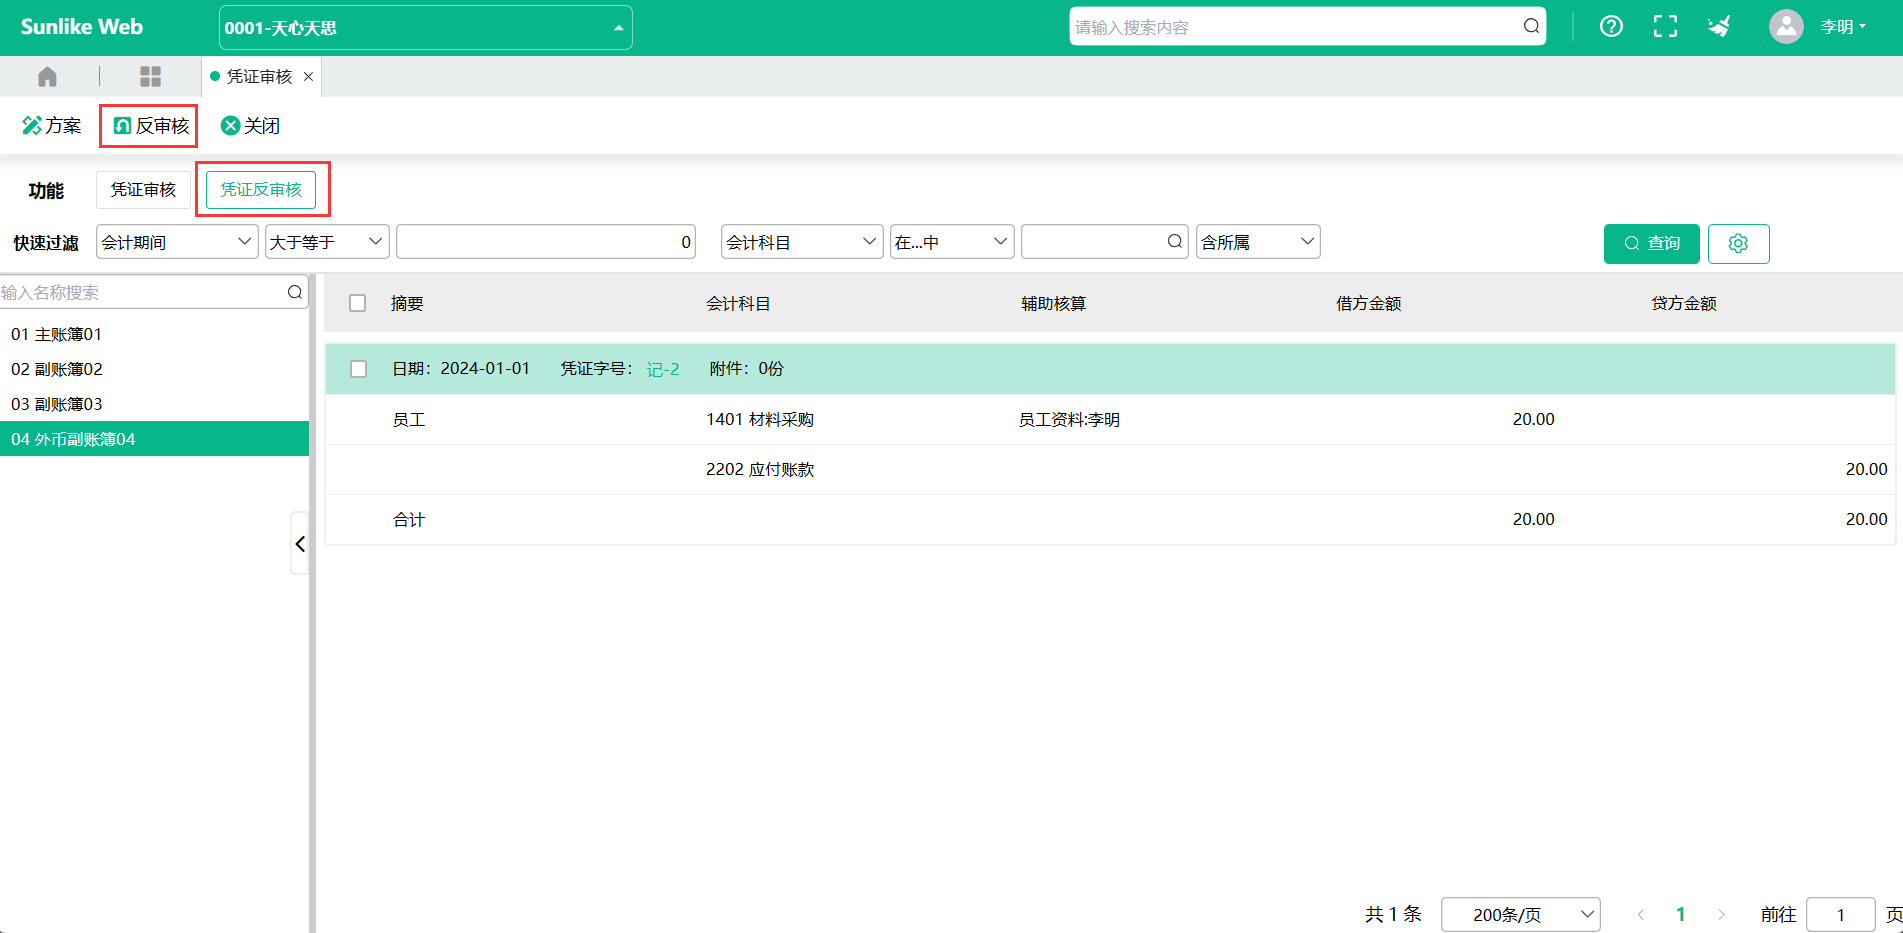
Task: Click the 摘要 column header
Action: (x=407, y=303)
